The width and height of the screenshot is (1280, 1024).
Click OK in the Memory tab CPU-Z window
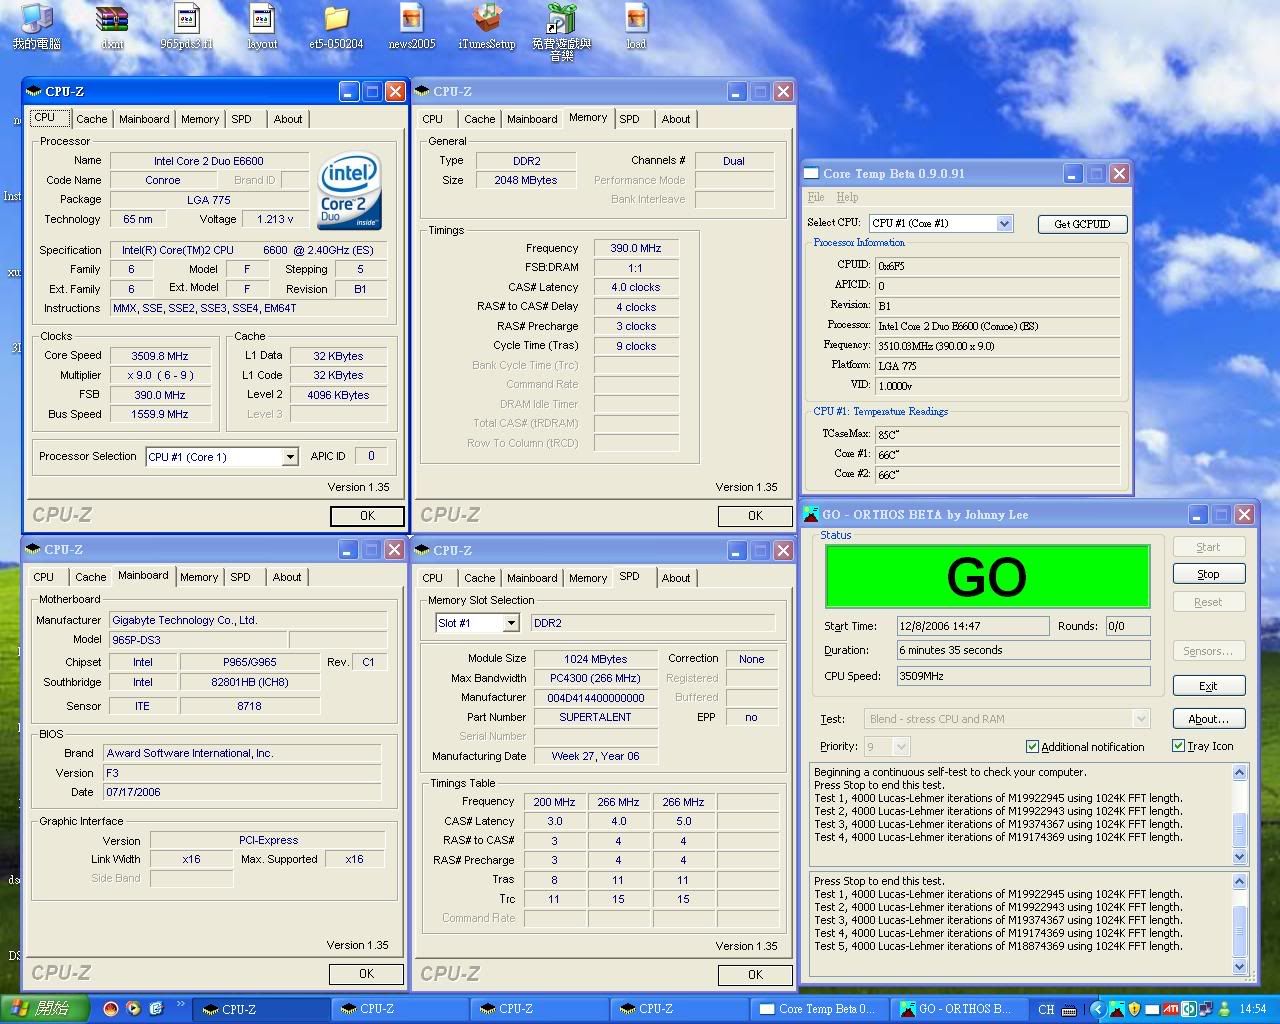(755, 516)
